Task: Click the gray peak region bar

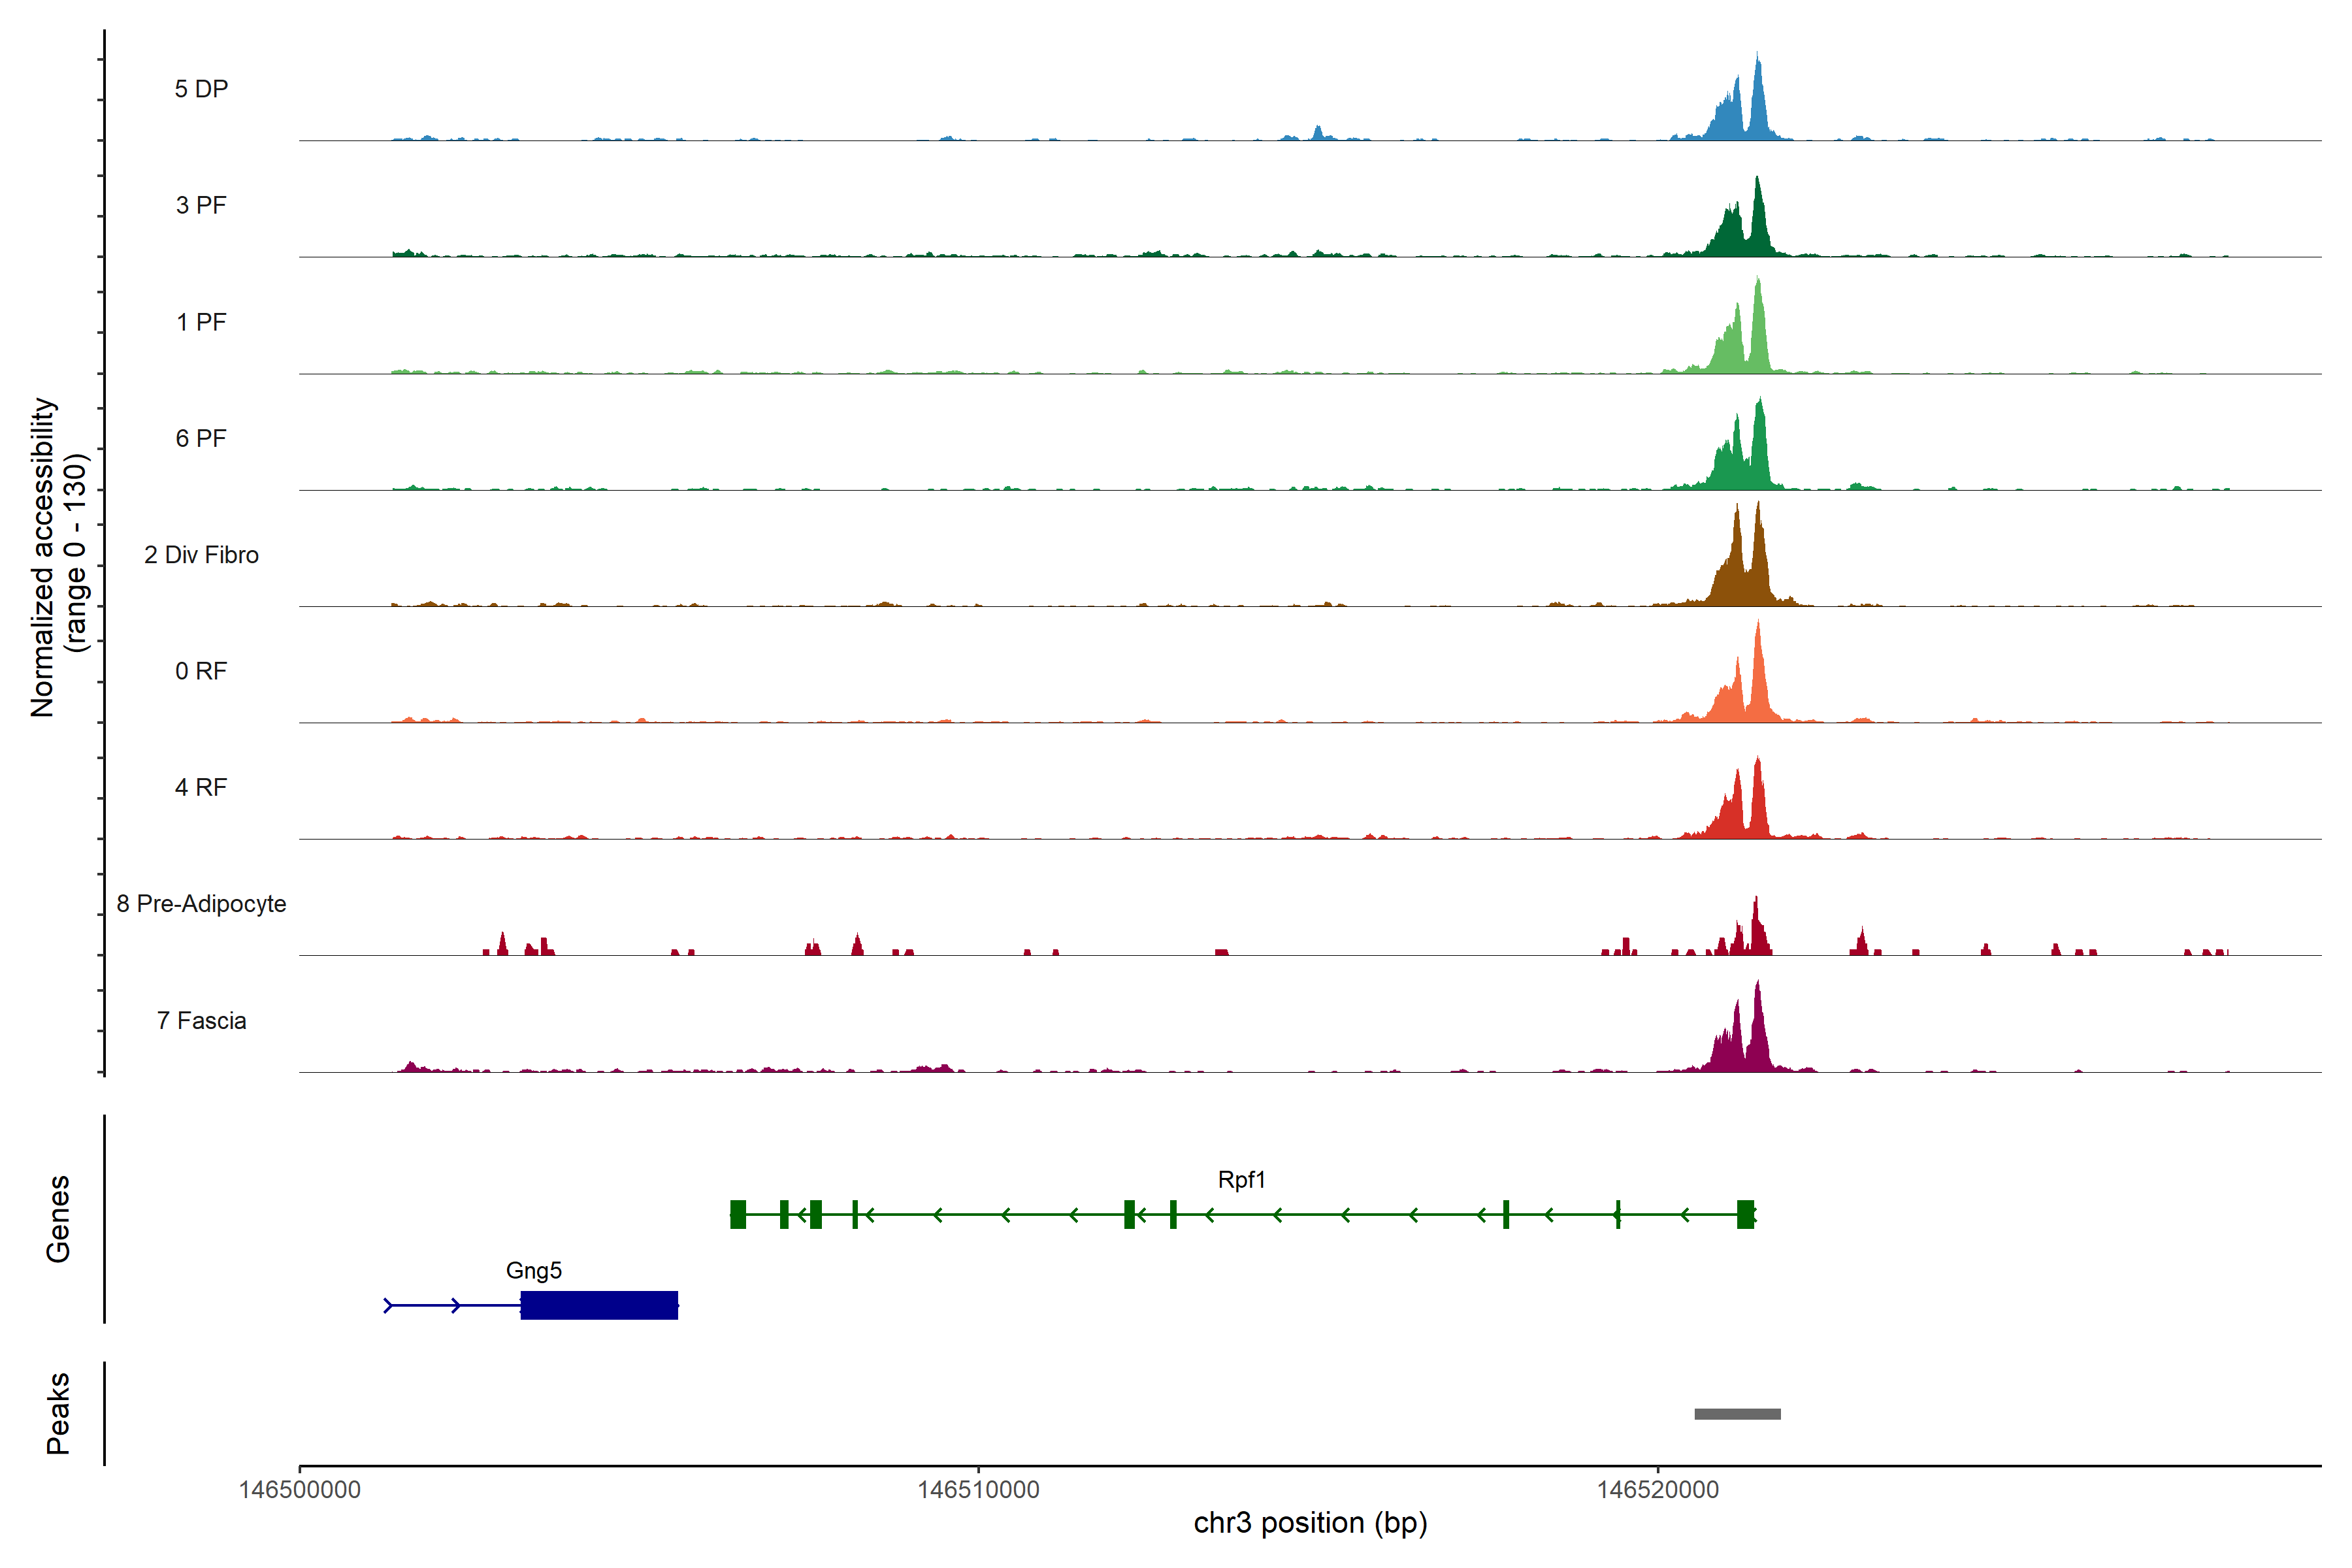Action: (1737, 1414)
